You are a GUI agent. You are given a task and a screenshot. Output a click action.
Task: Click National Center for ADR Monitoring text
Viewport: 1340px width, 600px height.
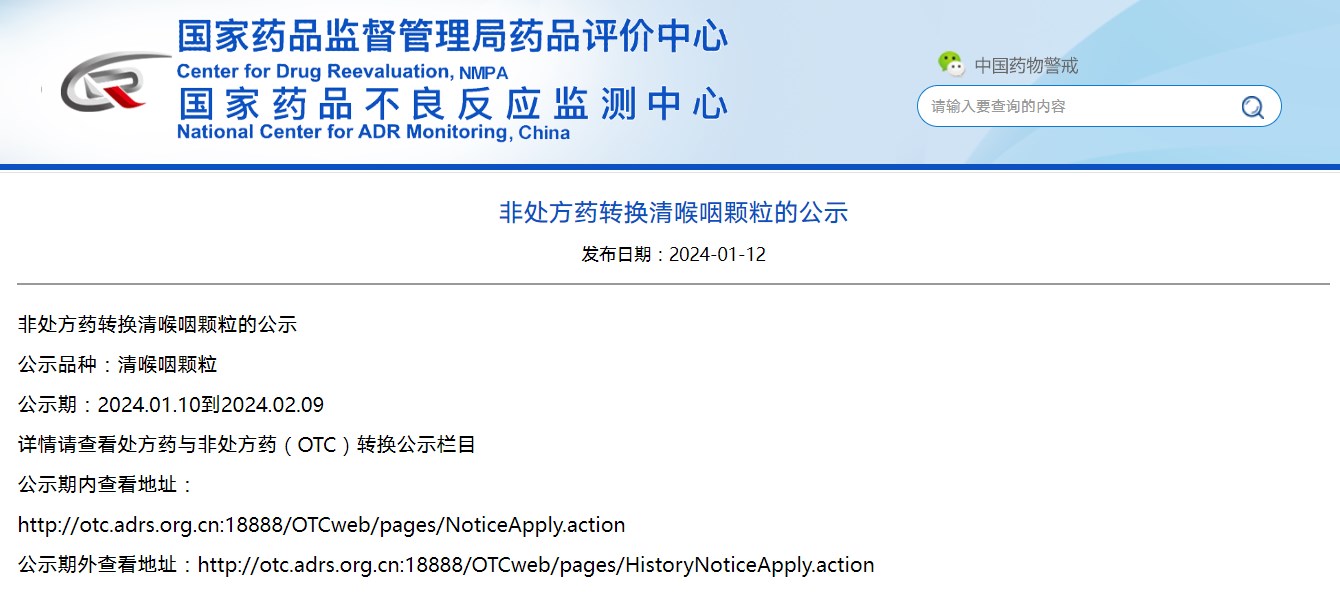tap(373, 132)
